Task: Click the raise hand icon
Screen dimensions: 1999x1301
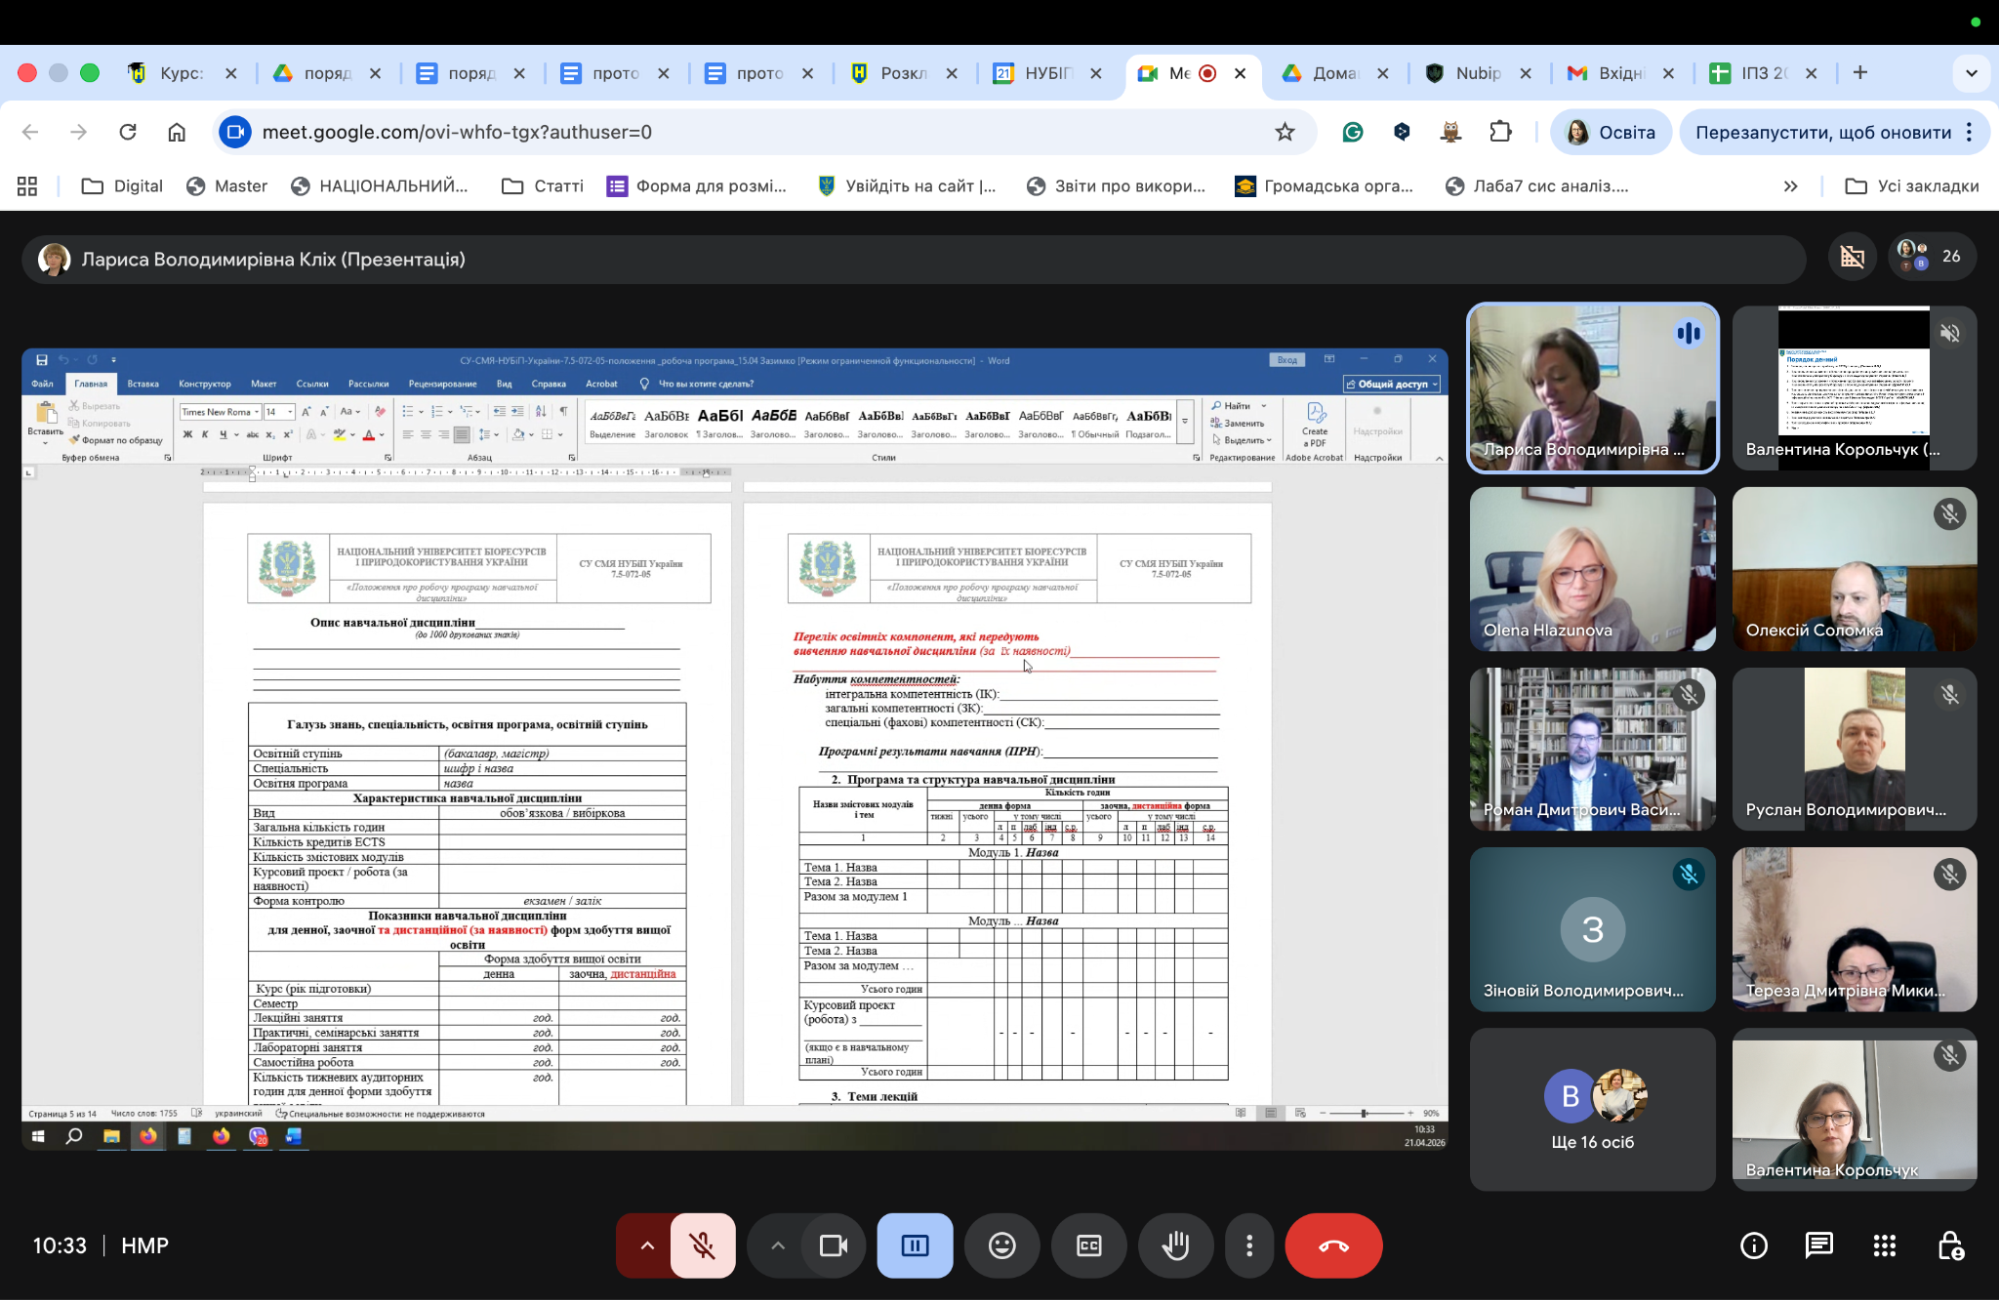Action: click(1176, 1246)
